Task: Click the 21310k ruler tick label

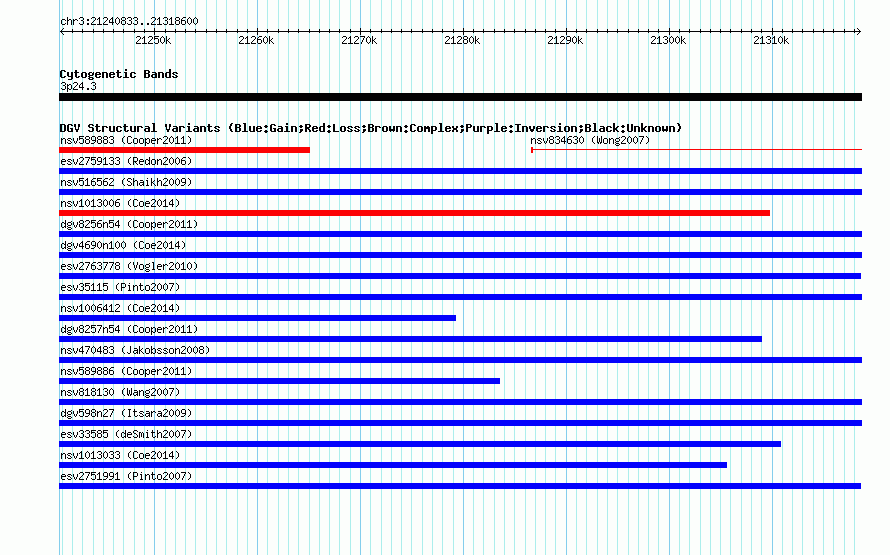Action: (x=771, y=40)
